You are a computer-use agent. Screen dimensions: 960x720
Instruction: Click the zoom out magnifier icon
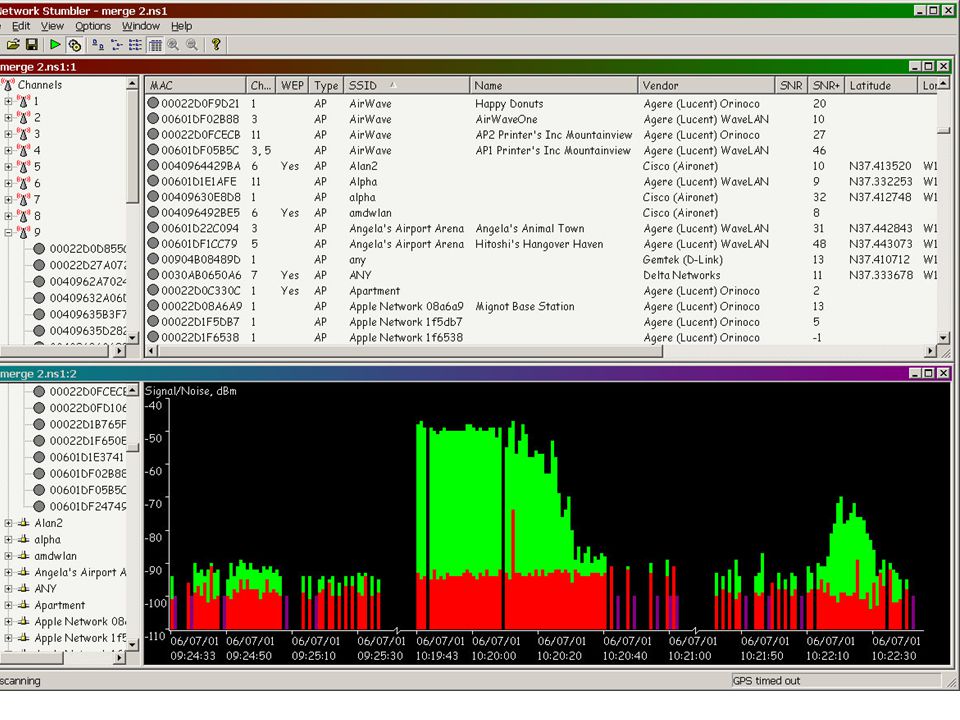192,45
